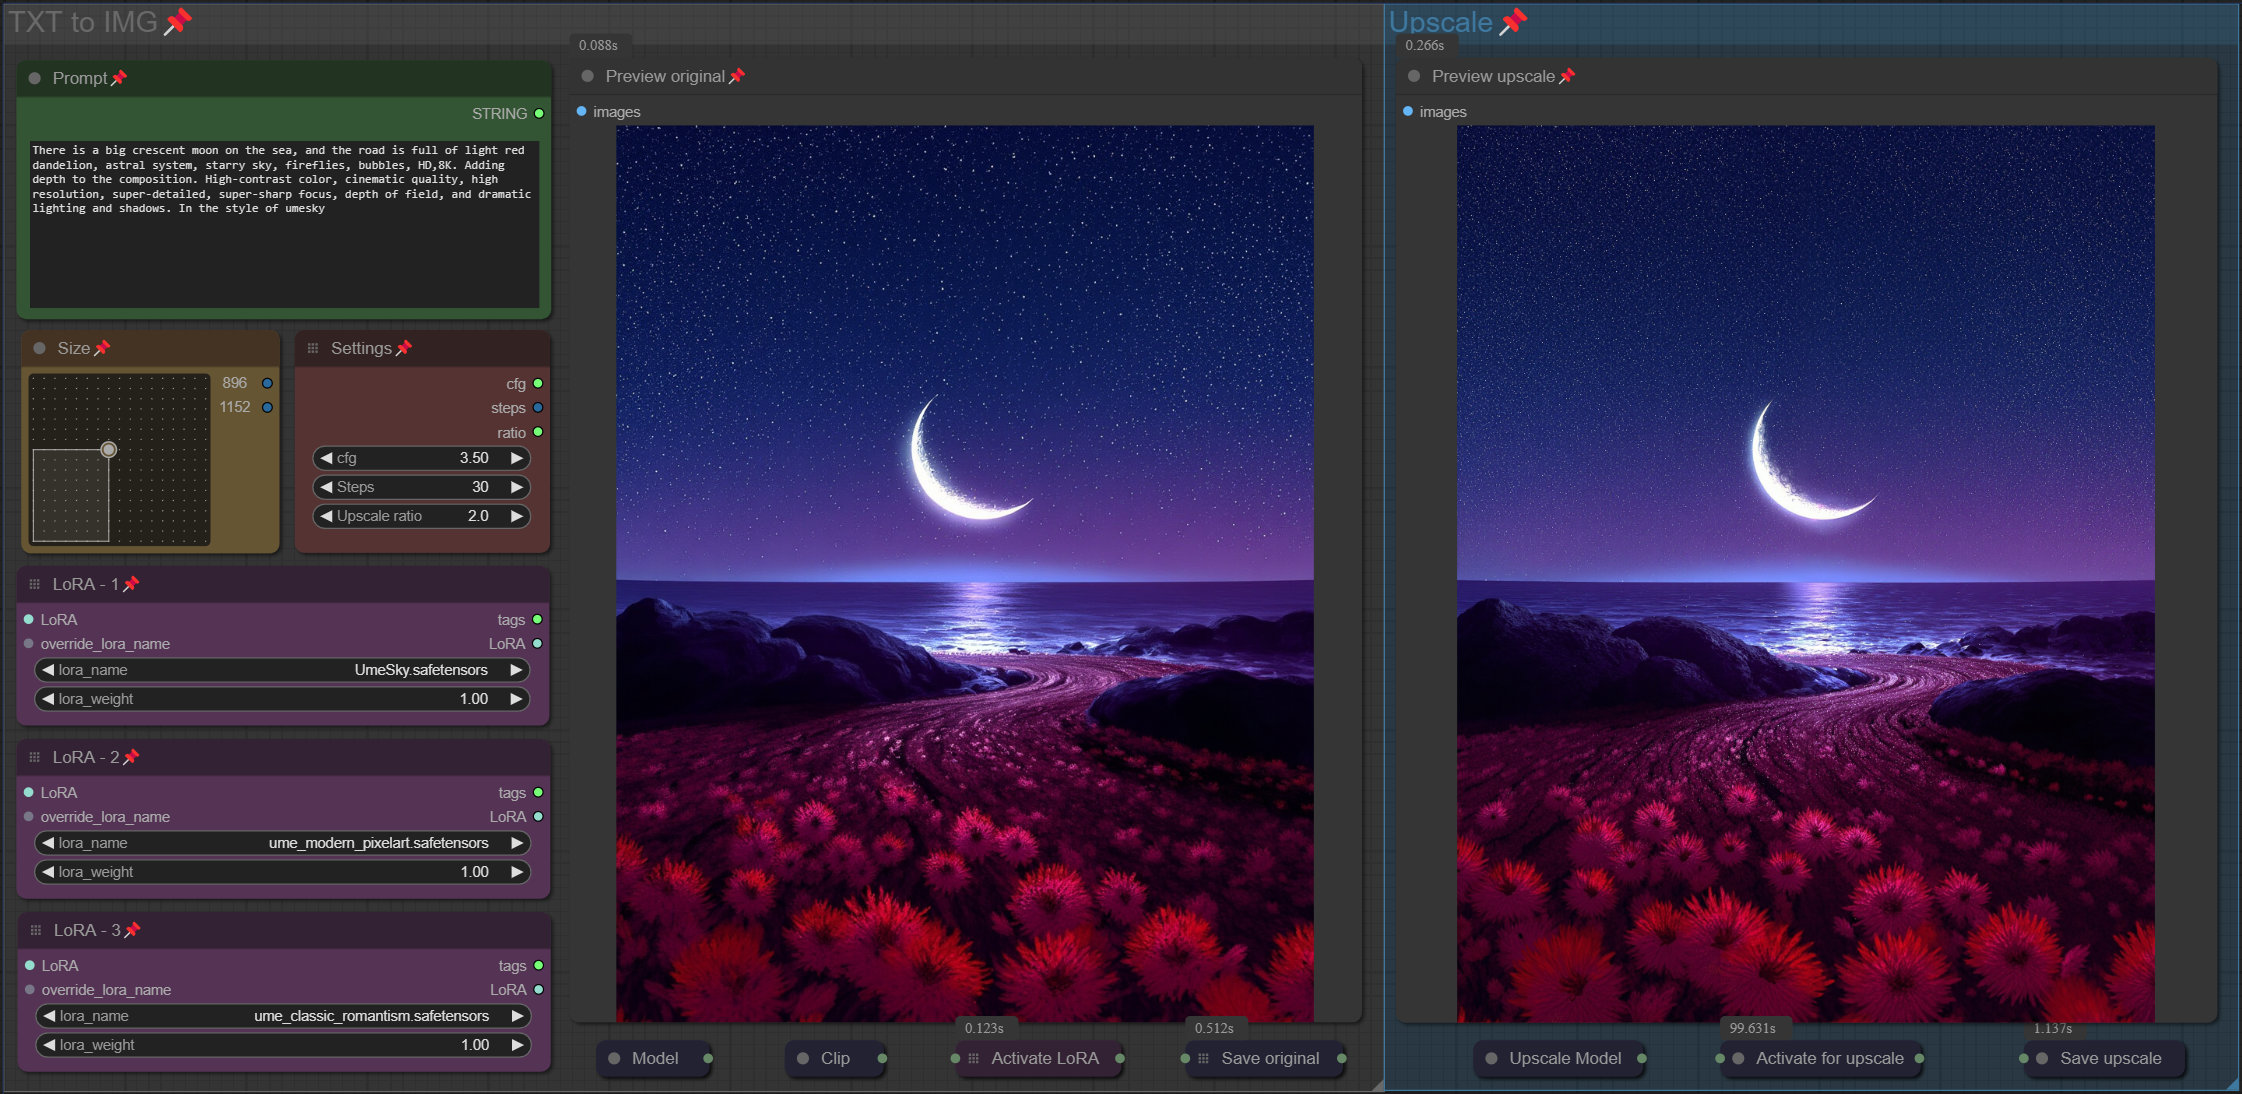This screenshot has width=2242, height=1094.
Task: Click inside the Prompt text area
Action: pyautogui.click(x=284, y=250)
